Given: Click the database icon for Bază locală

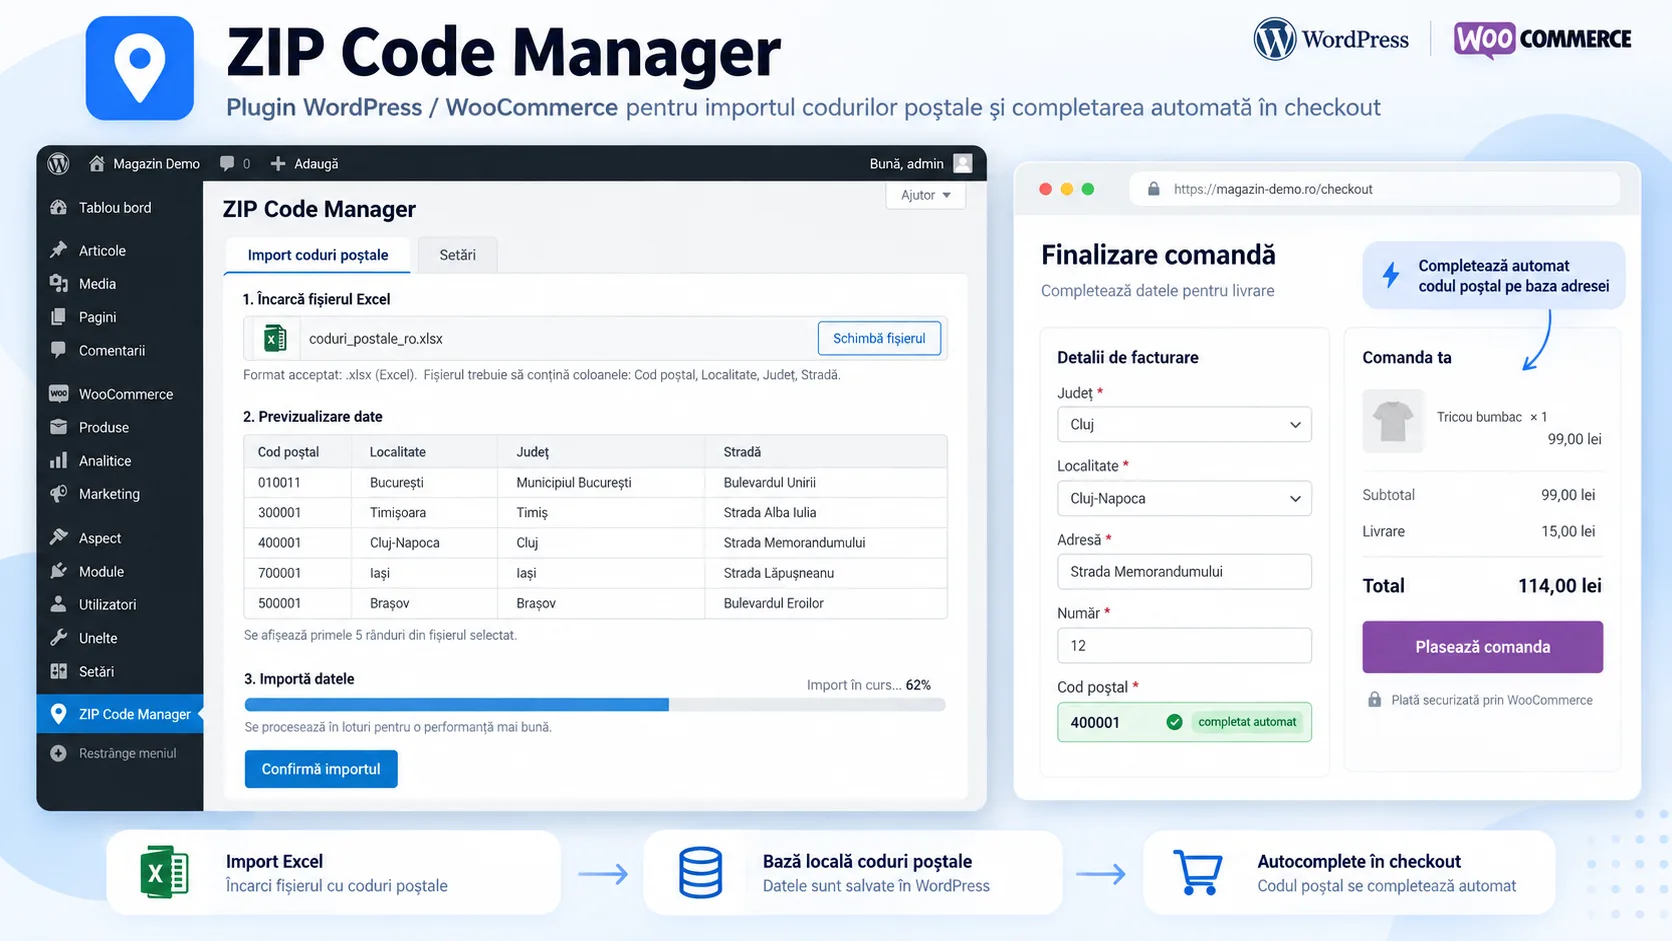Looking at the screenshot, I should point(700,872).
